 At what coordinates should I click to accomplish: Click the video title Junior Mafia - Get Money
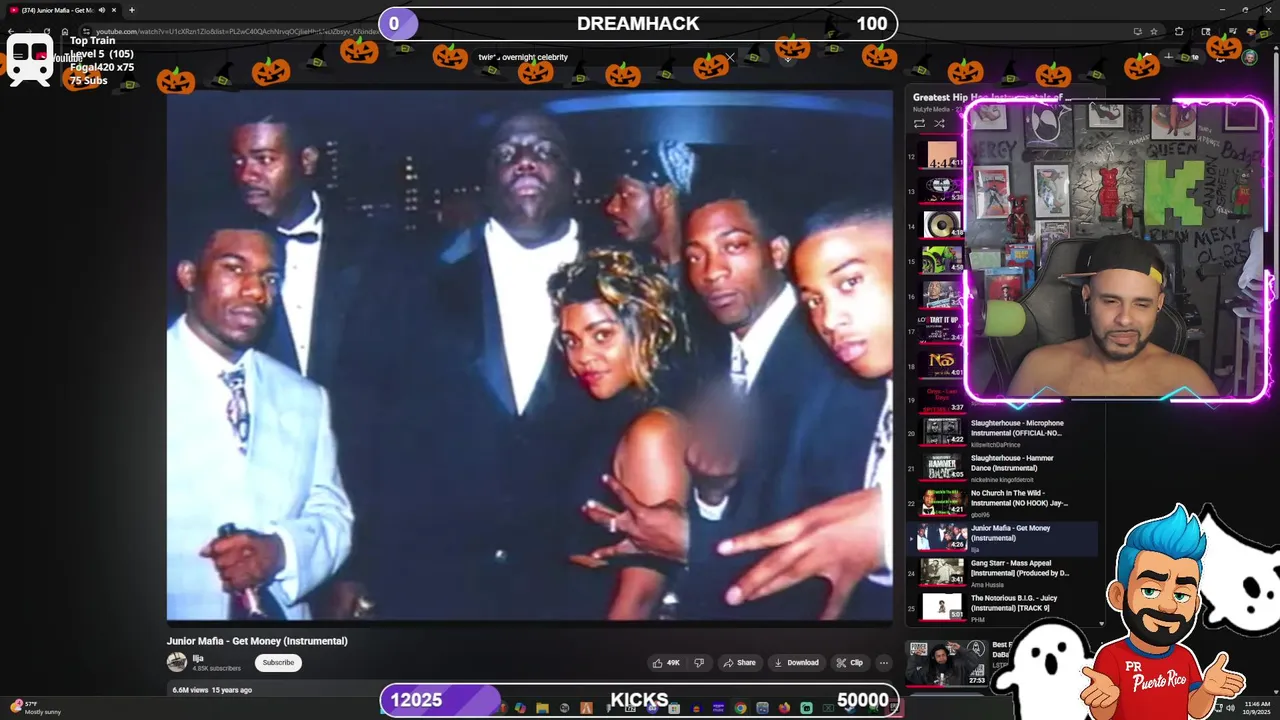pos(257,641)
